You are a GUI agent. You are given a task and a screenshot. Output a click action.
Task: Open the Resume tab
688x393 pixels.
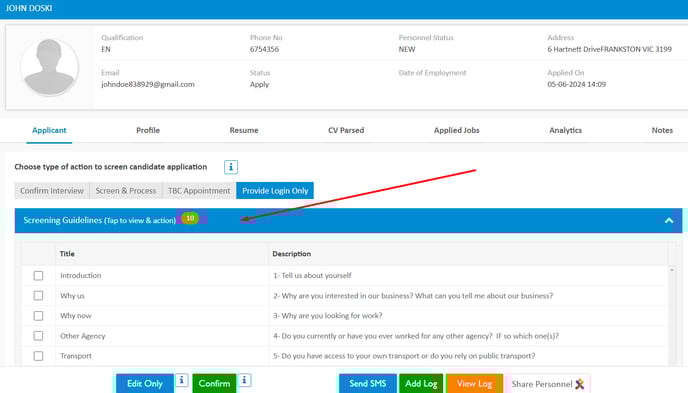244,130
